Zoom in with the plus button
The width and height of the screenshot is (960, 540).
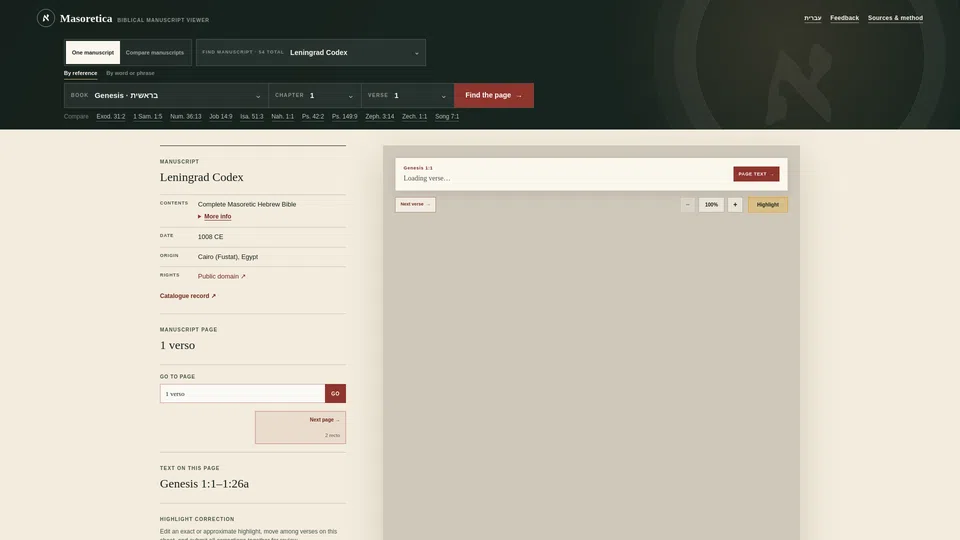(x=735, y=204)
